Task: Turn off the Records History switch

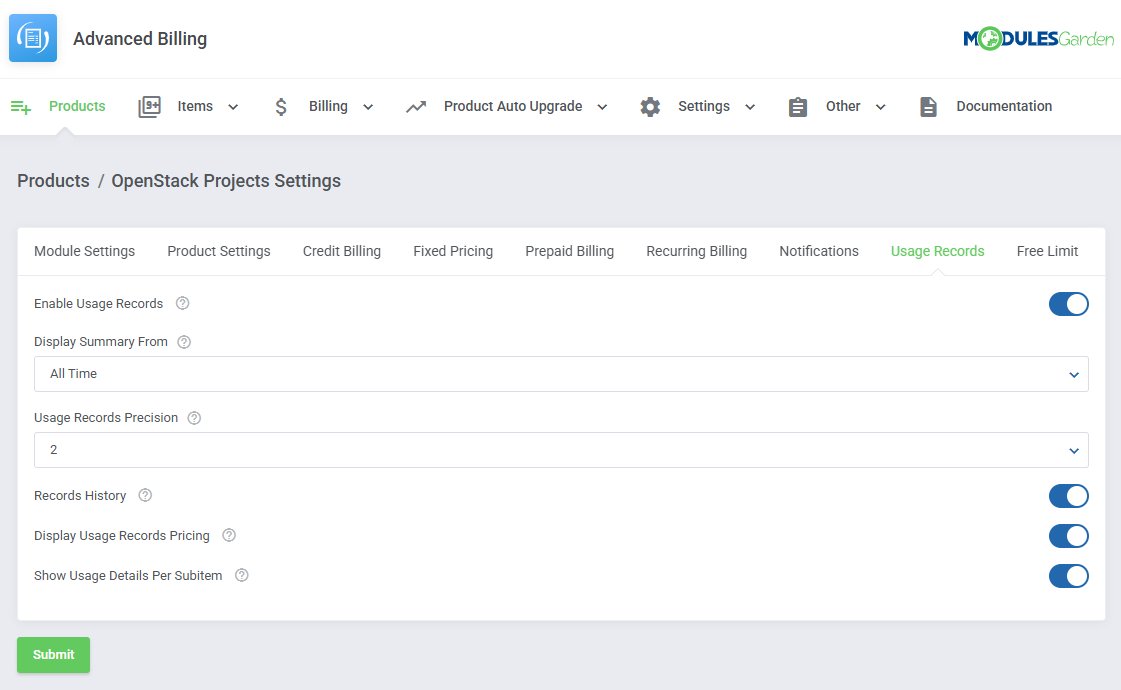Action: pyautogui.click(x=1068, y=496)
